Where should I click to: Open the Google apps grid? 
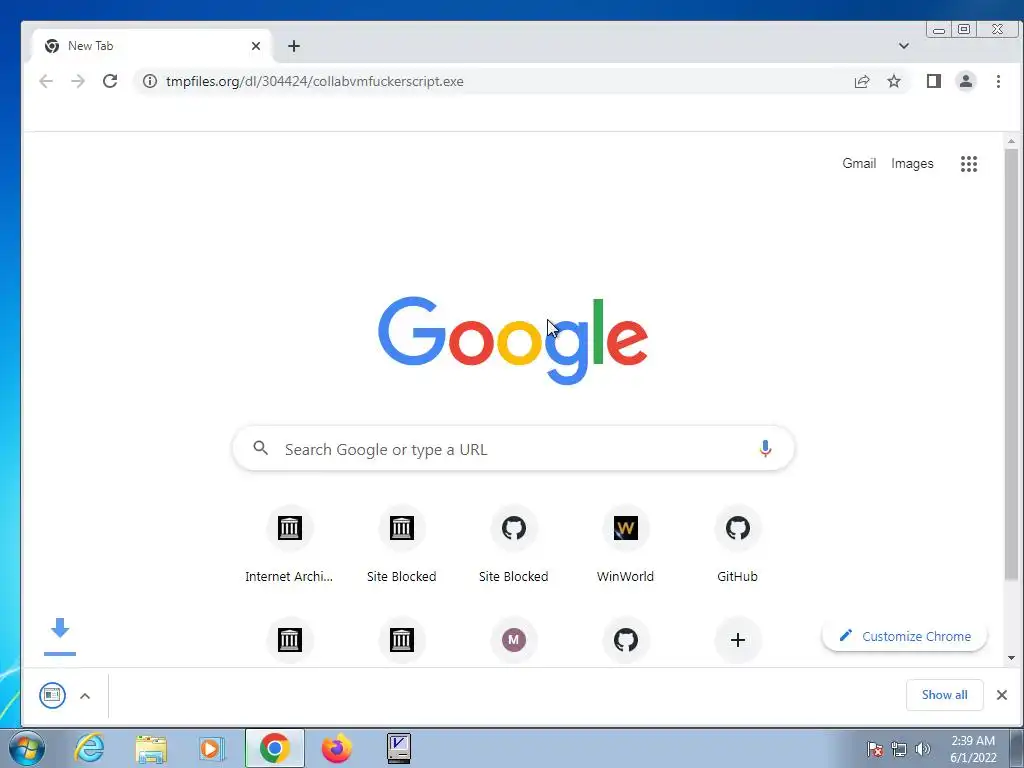click(x=969, y=164)
